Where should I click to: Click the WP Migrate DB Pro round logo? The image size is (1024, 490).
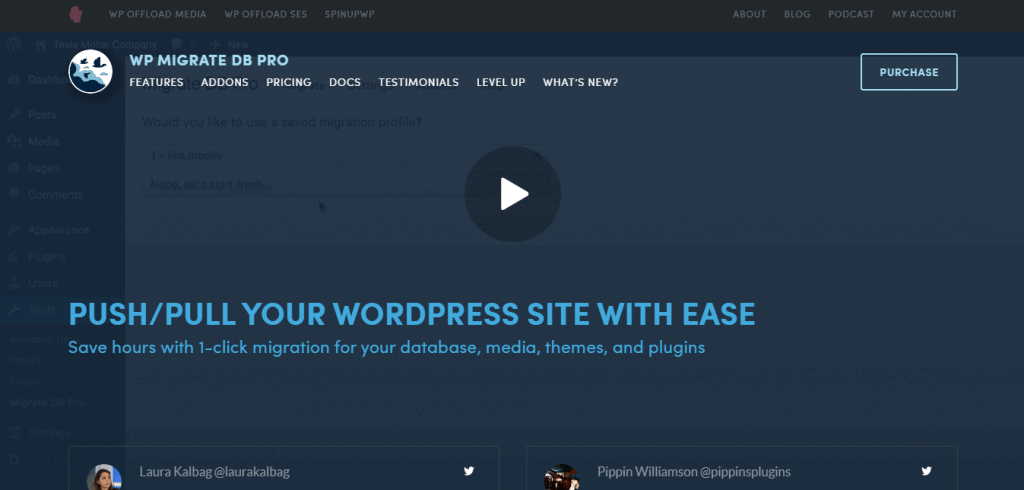coord(91,71)
